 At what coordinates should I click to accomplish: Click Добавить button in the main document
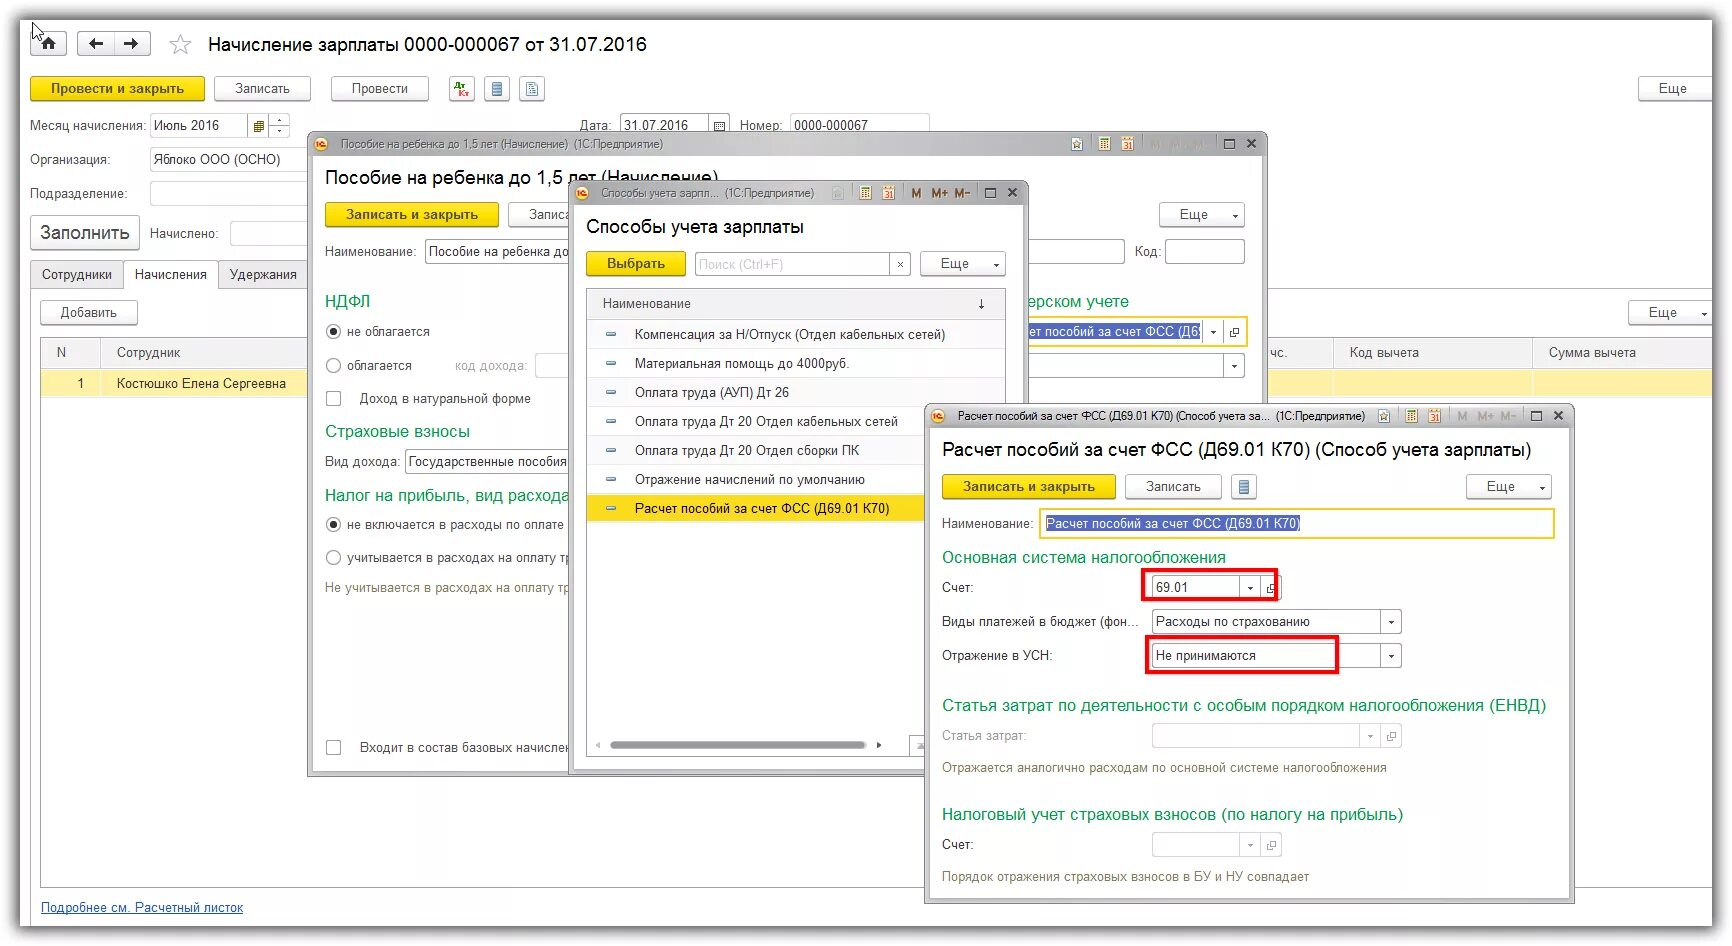(x=89, y=313)
